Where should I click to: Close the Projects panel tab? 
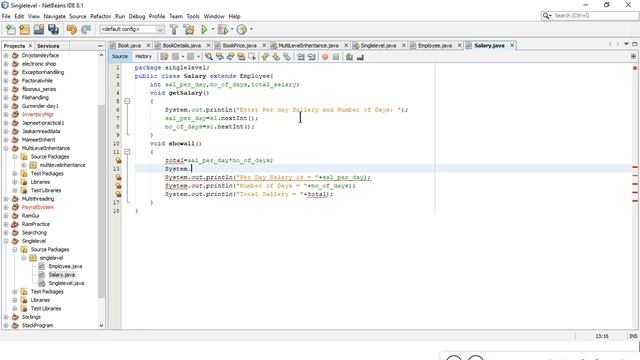pos(30,46)
